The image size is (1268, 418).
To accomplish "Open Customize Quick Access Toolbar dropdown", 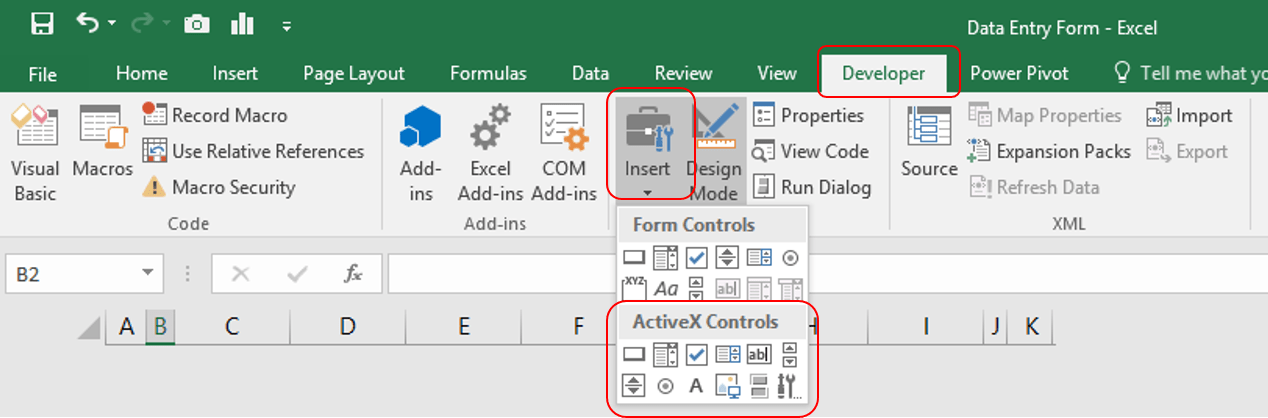I will pos(287,25).
